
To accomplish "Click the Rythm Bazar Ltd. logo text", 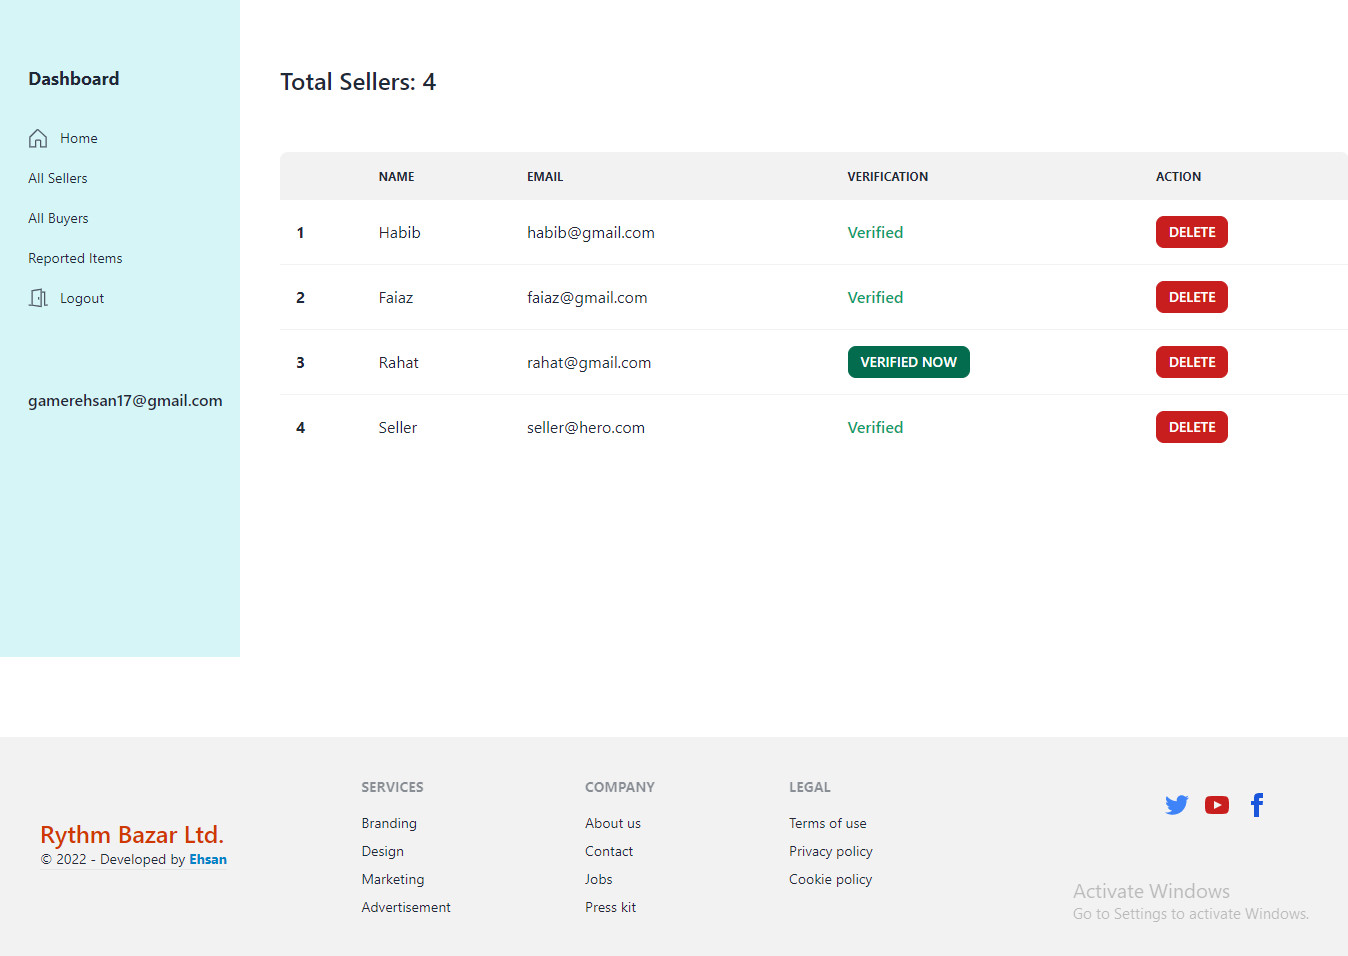I will (132, 834).
